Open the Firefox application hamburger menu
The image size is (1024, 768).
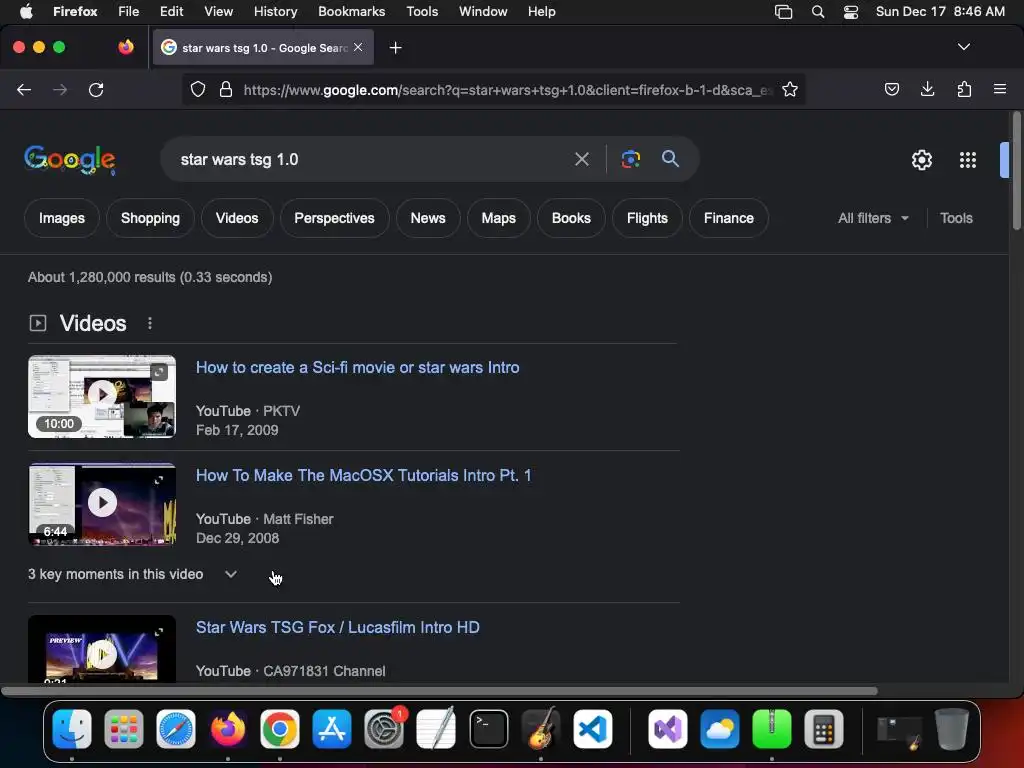click(1000, 89)
